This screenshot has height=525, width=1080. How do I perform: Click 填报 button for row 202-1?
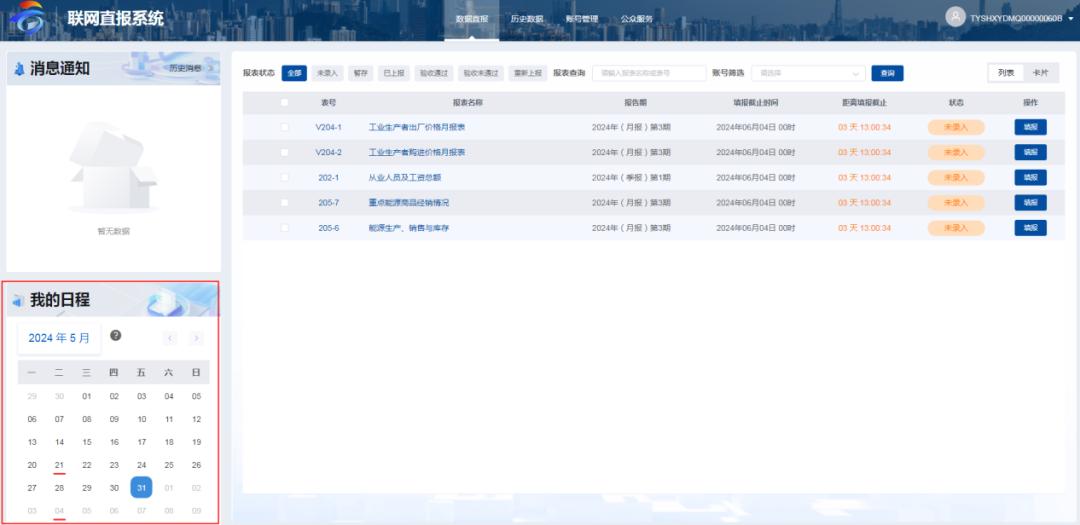(1030, 177)
